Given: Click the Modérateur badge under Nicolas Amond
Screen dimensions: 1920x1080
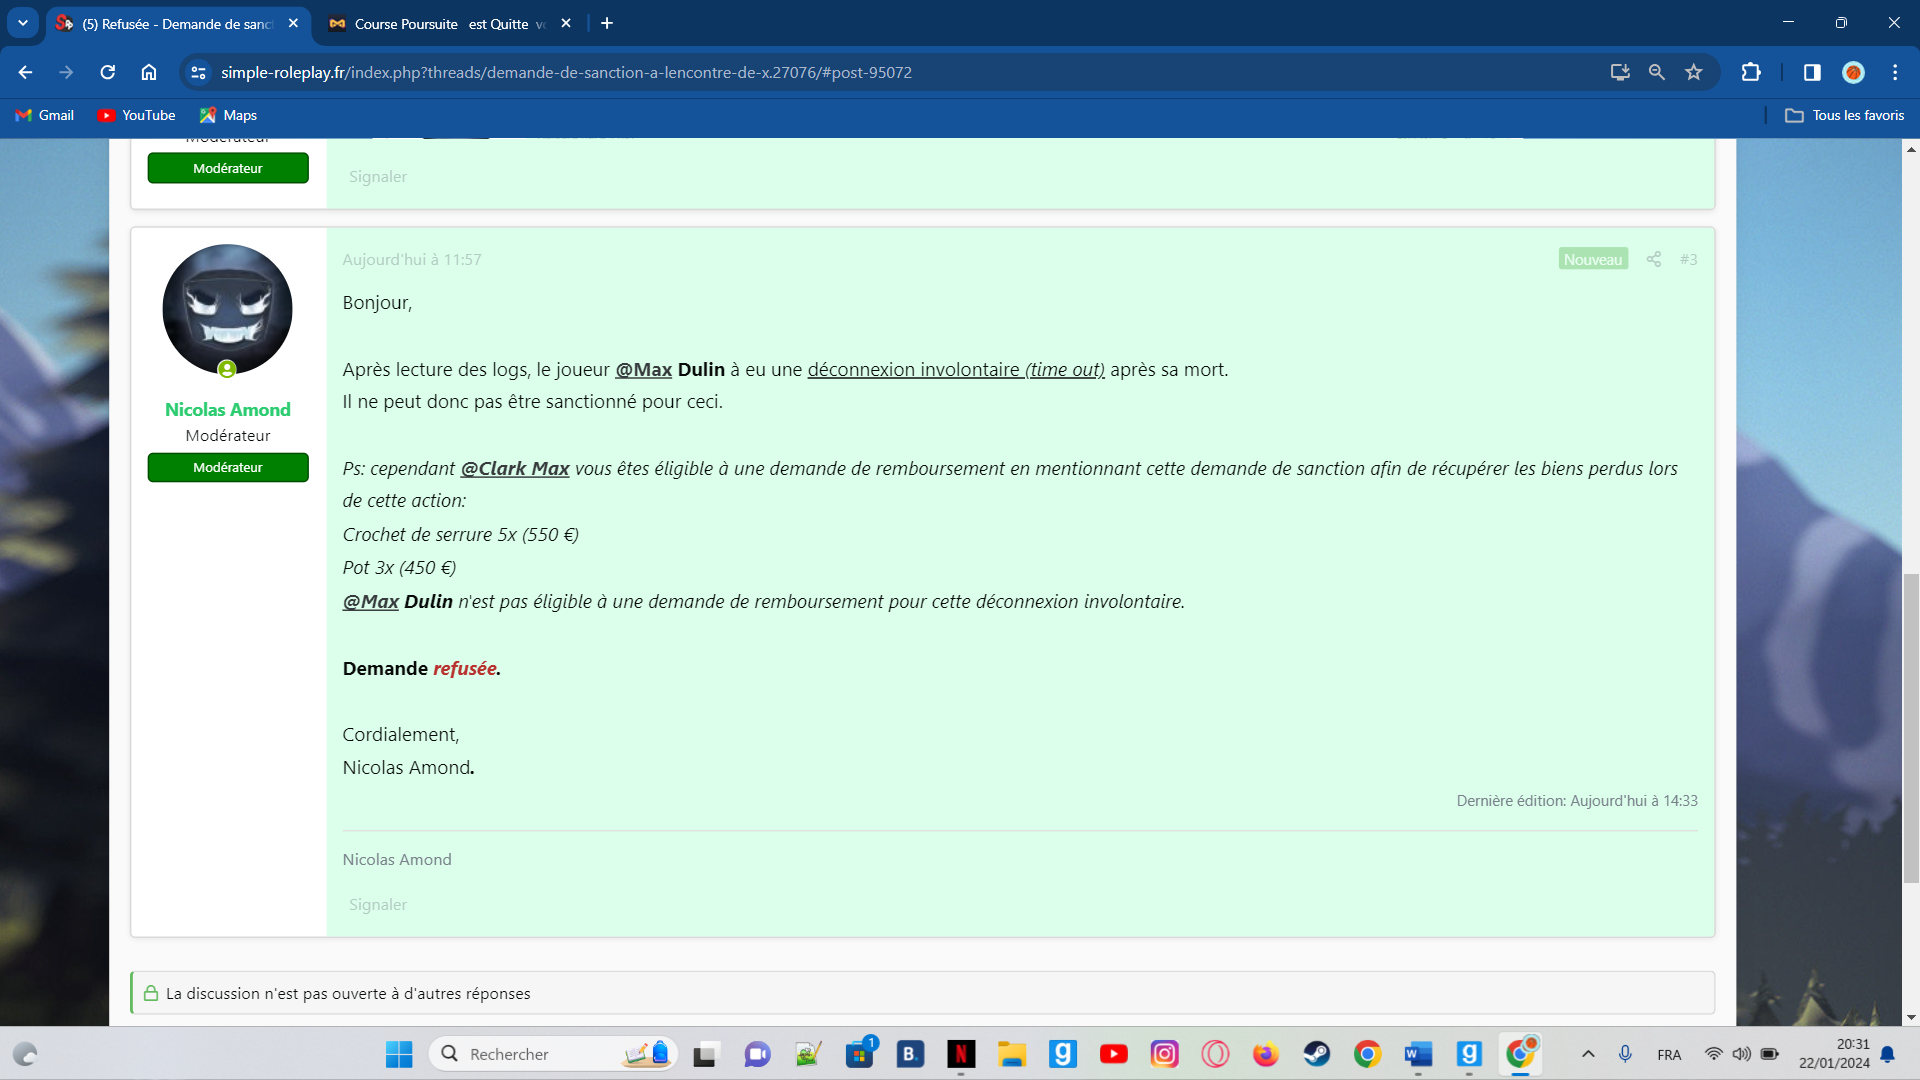Looking at the screenshot, I should tap(228, 467).
